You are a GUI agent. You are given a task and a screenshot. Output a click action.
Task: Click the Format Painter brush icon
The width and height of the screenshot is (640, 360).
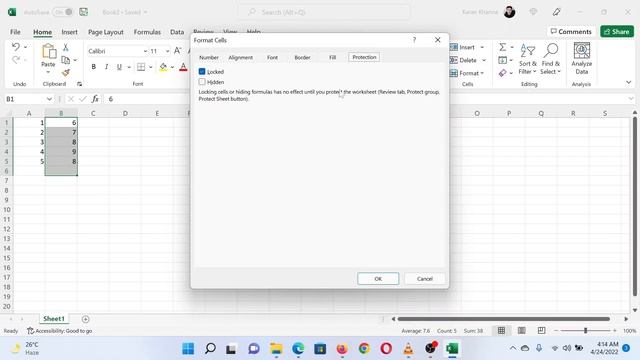[65, 73]
